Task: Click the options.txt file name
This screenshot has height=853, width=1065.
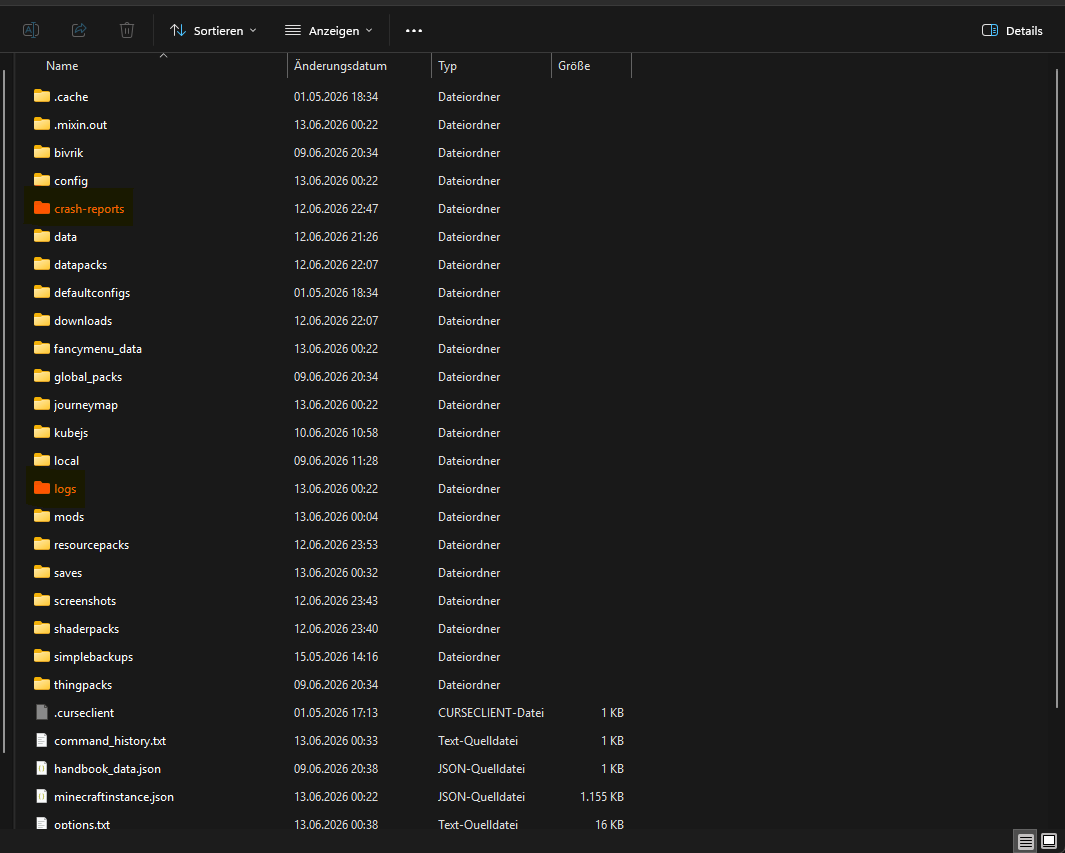Action: 82,824
